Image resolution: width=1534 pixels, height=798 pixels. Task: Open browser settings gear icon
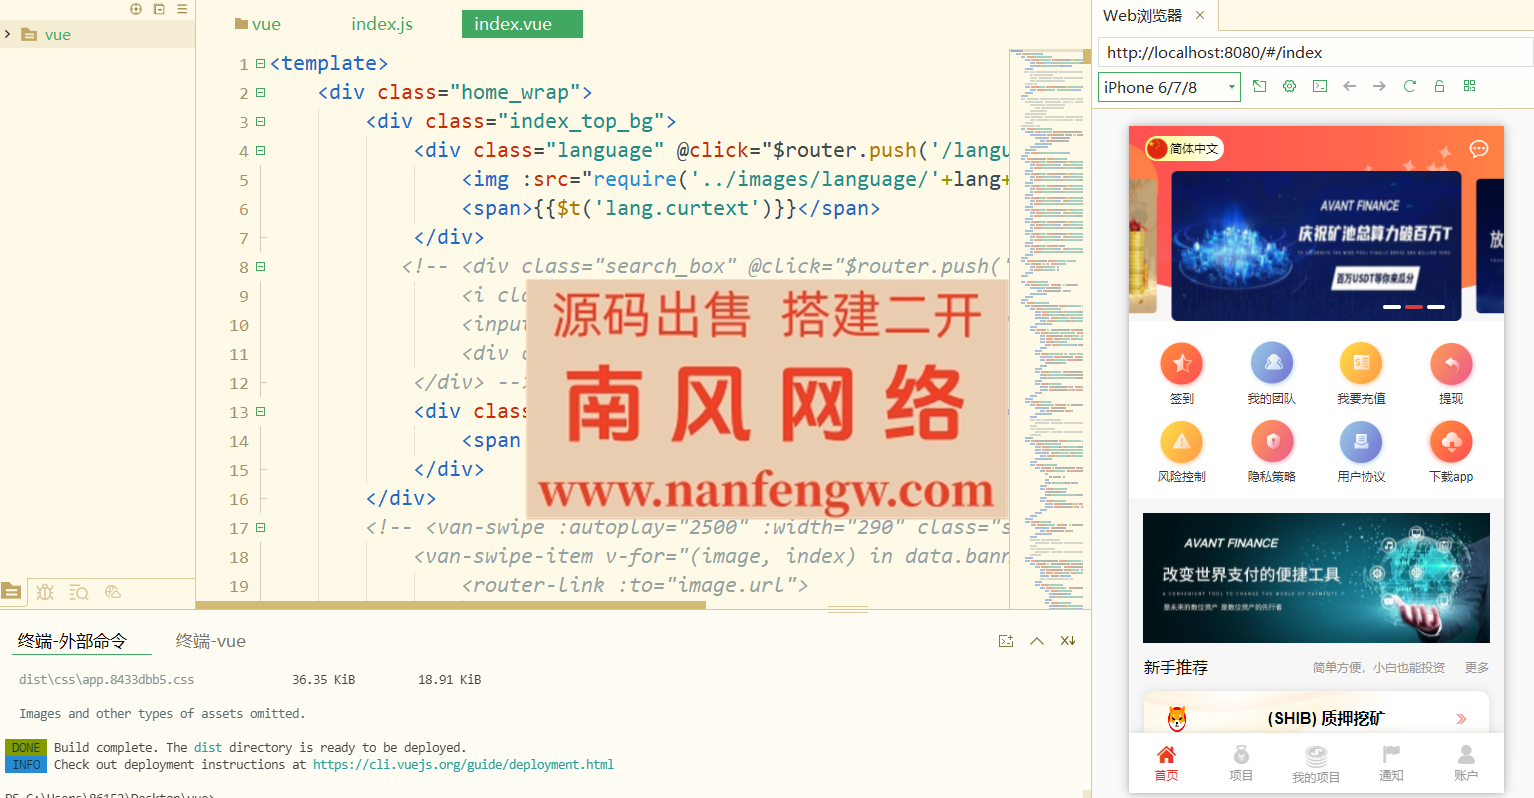pos(1289,86)
